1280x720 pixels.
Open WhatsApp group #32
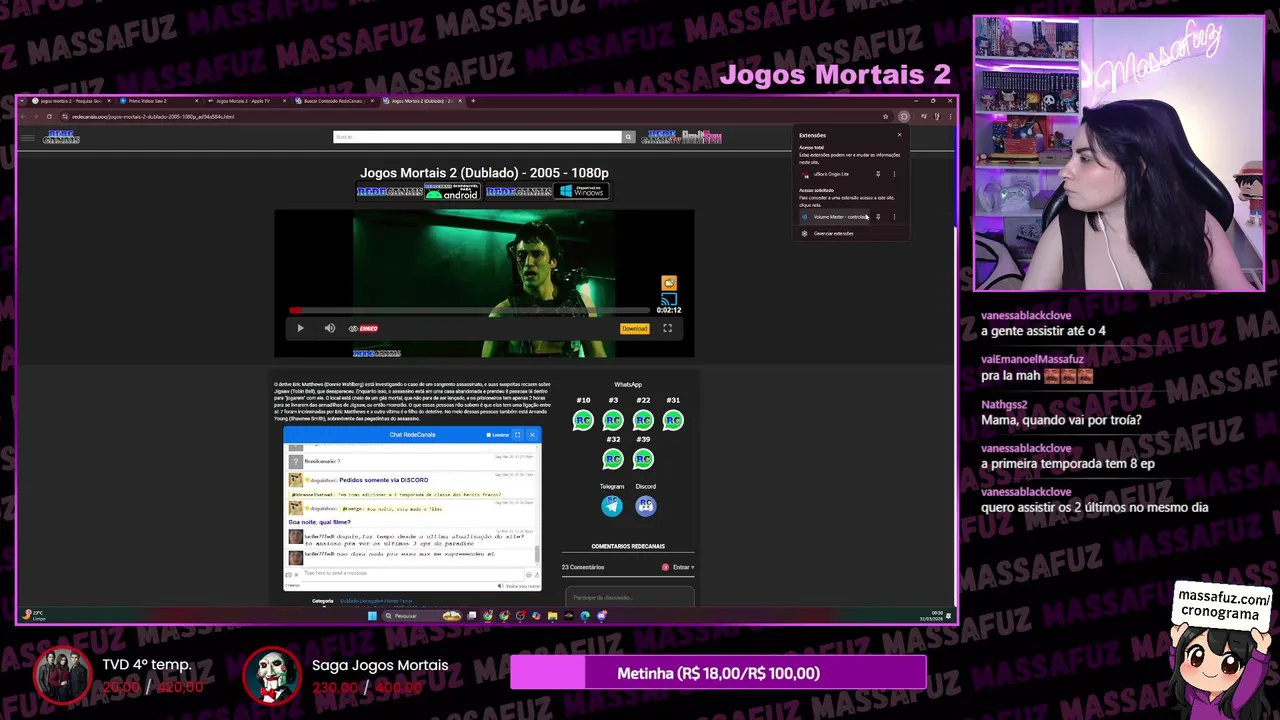click(x=613, y=459)
